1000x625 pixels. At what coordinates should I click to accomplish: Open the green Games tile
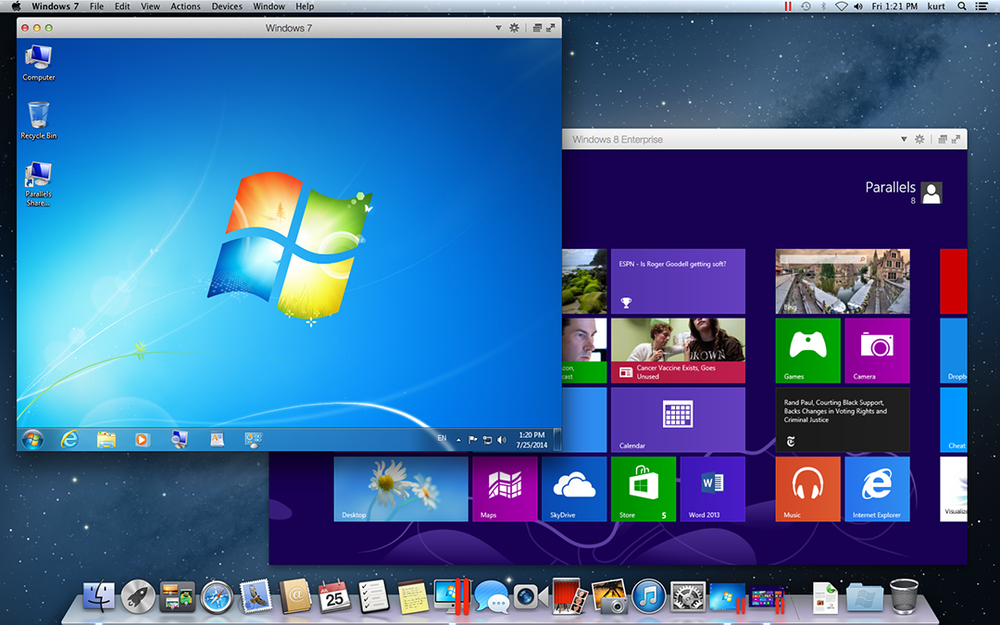coord(807,350)
